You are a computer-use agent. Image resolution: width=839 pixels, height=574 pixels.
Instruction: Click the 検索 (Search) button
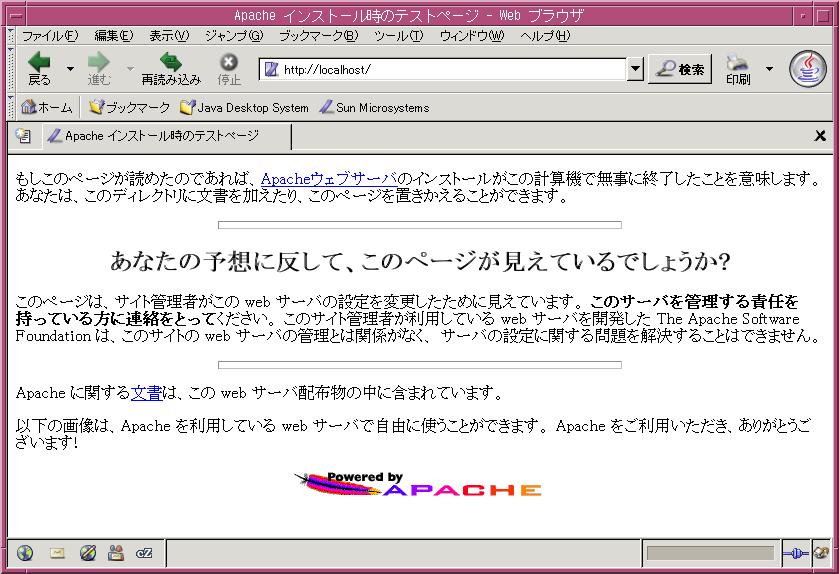pyautogui.click(x=680, y=69)
